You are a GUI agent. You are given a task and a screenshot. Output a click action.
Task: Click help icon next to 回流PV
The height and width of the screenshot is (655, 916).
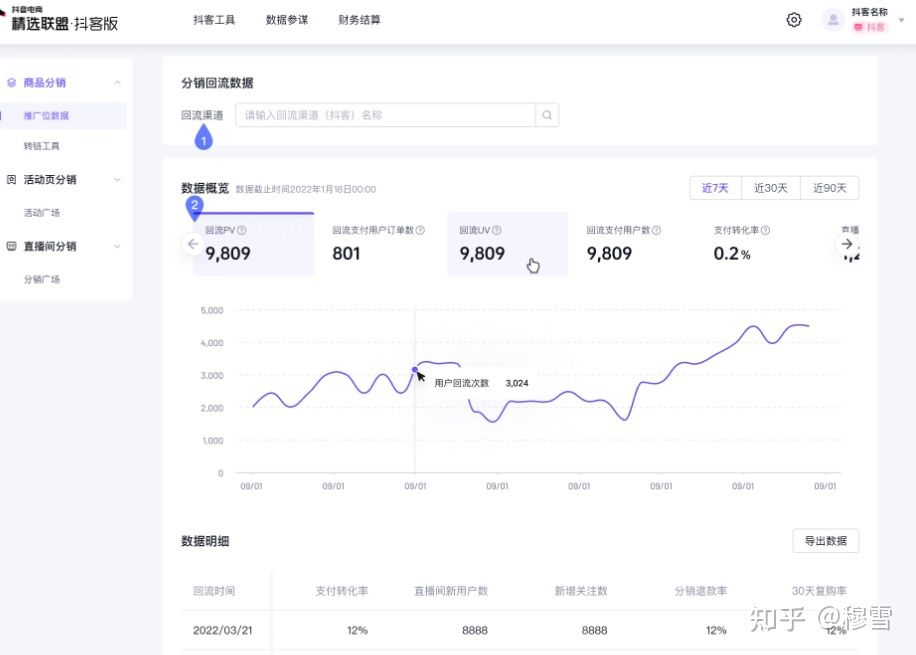(x=242, y=230)
